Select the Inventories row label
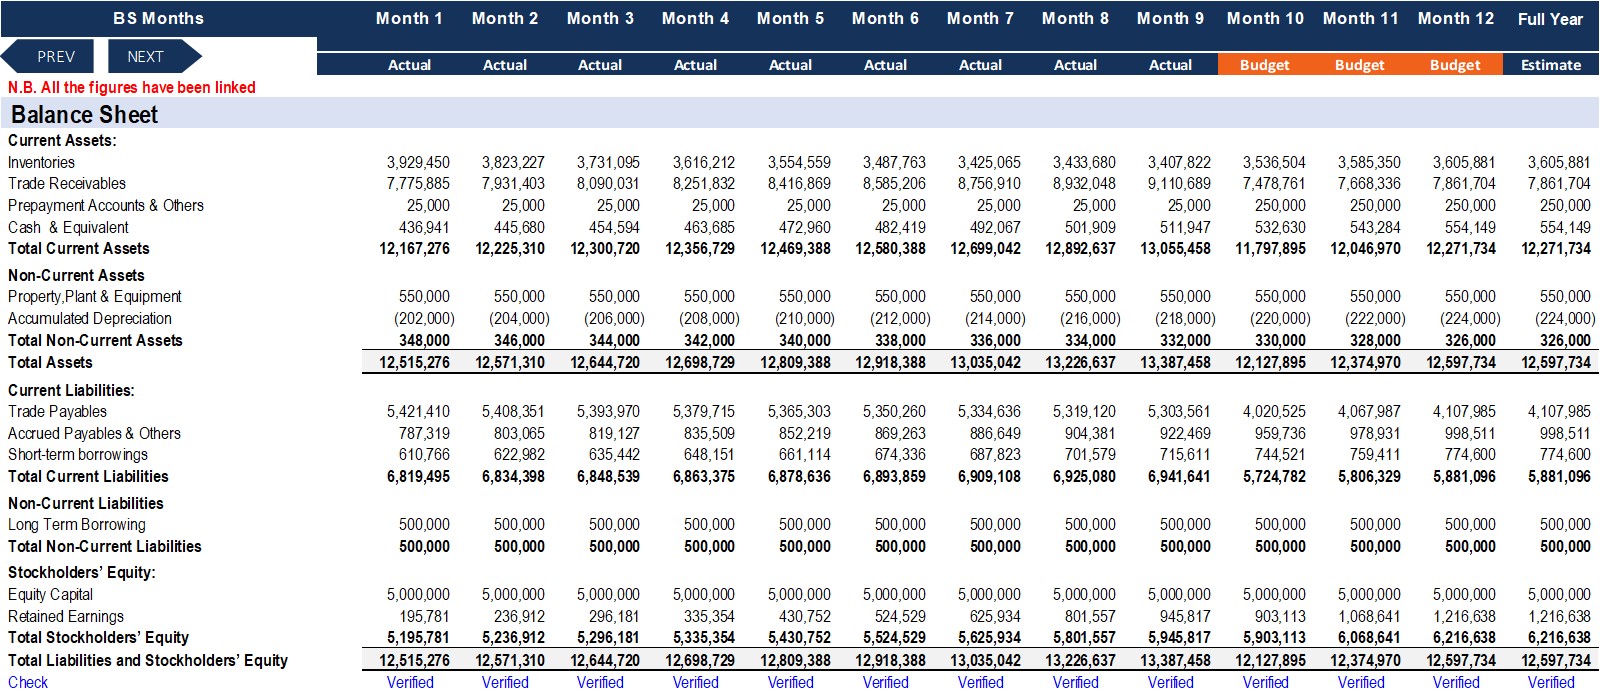The height and width of the screenshot is (694, 1600). point(41,162)
